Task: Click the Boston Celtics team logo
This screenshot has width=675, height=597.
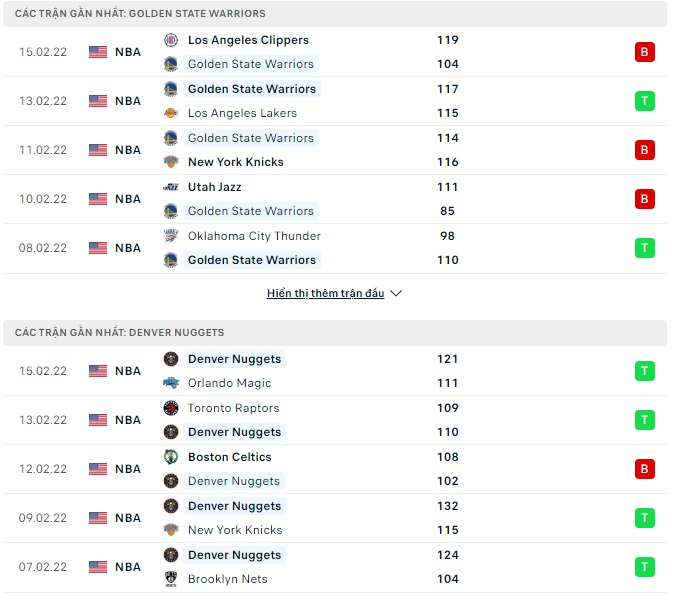Action: pos(170,457)
